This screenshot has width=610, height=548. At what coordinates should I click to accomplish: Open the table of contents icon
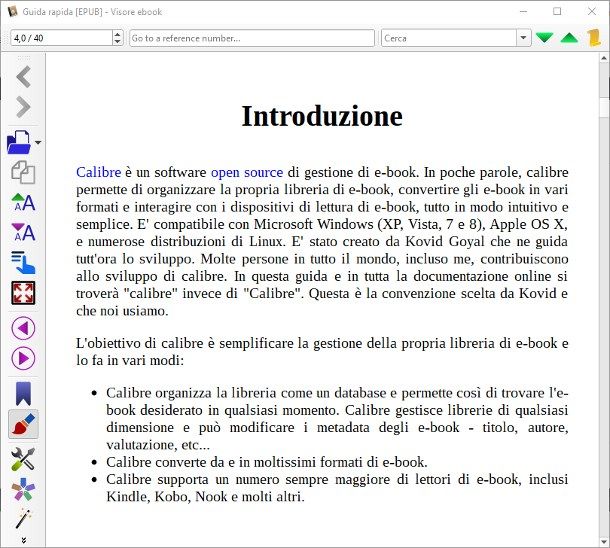(x=23, y=263)
